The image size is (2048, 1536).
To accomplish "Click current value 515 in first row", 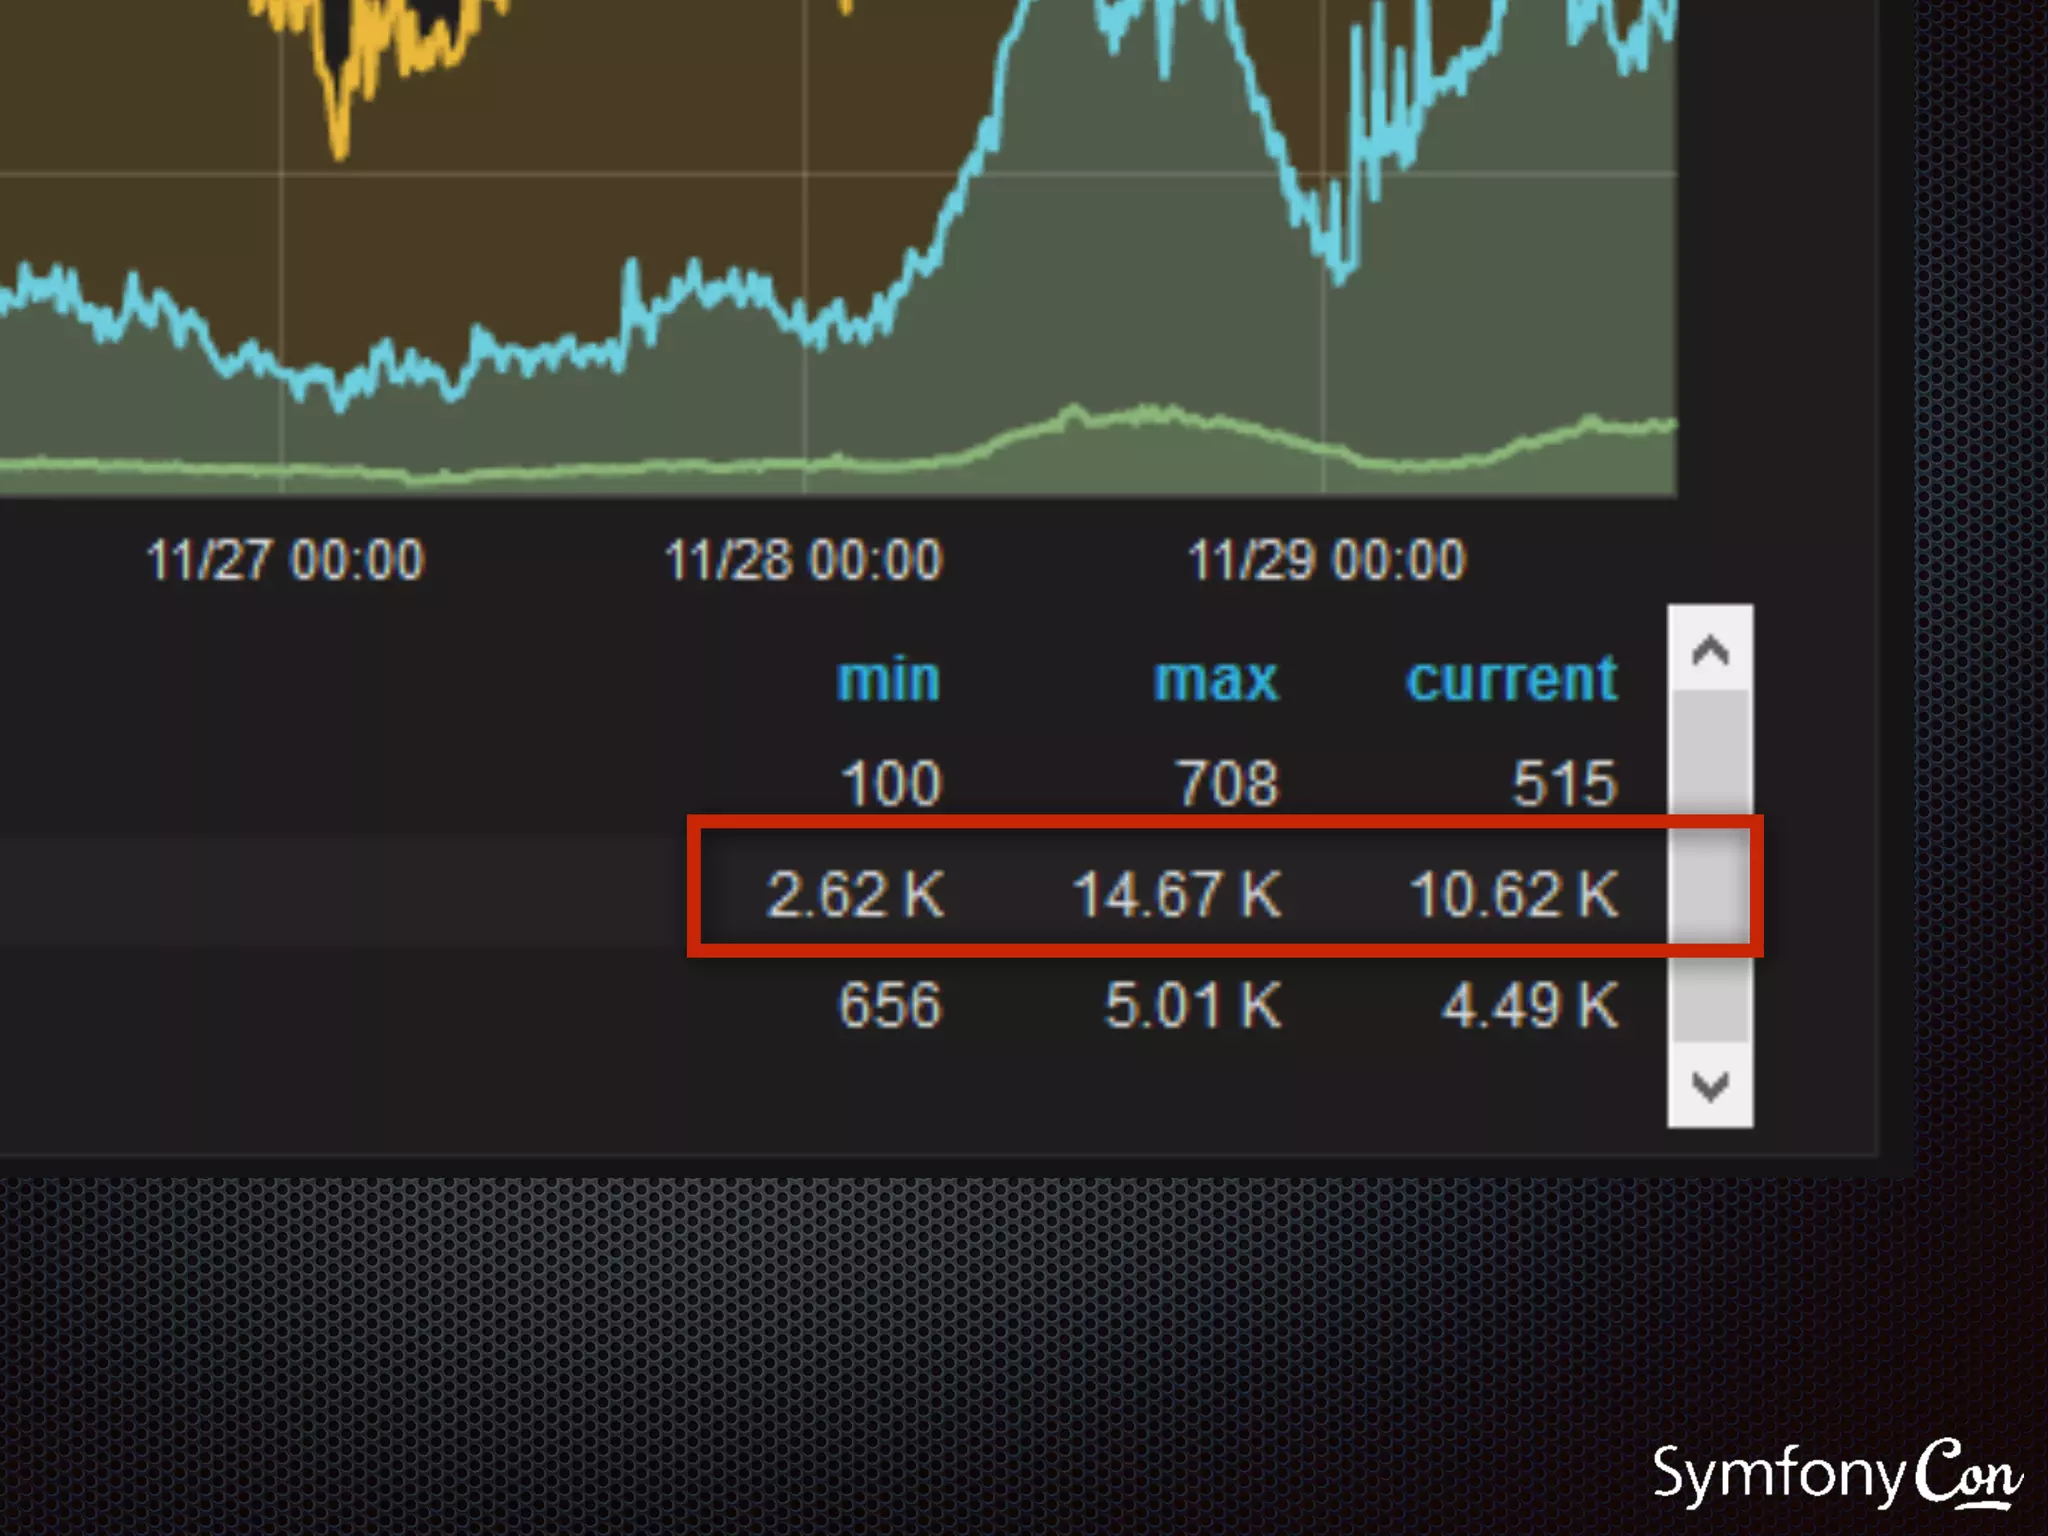I will [x=1564, y=782].
